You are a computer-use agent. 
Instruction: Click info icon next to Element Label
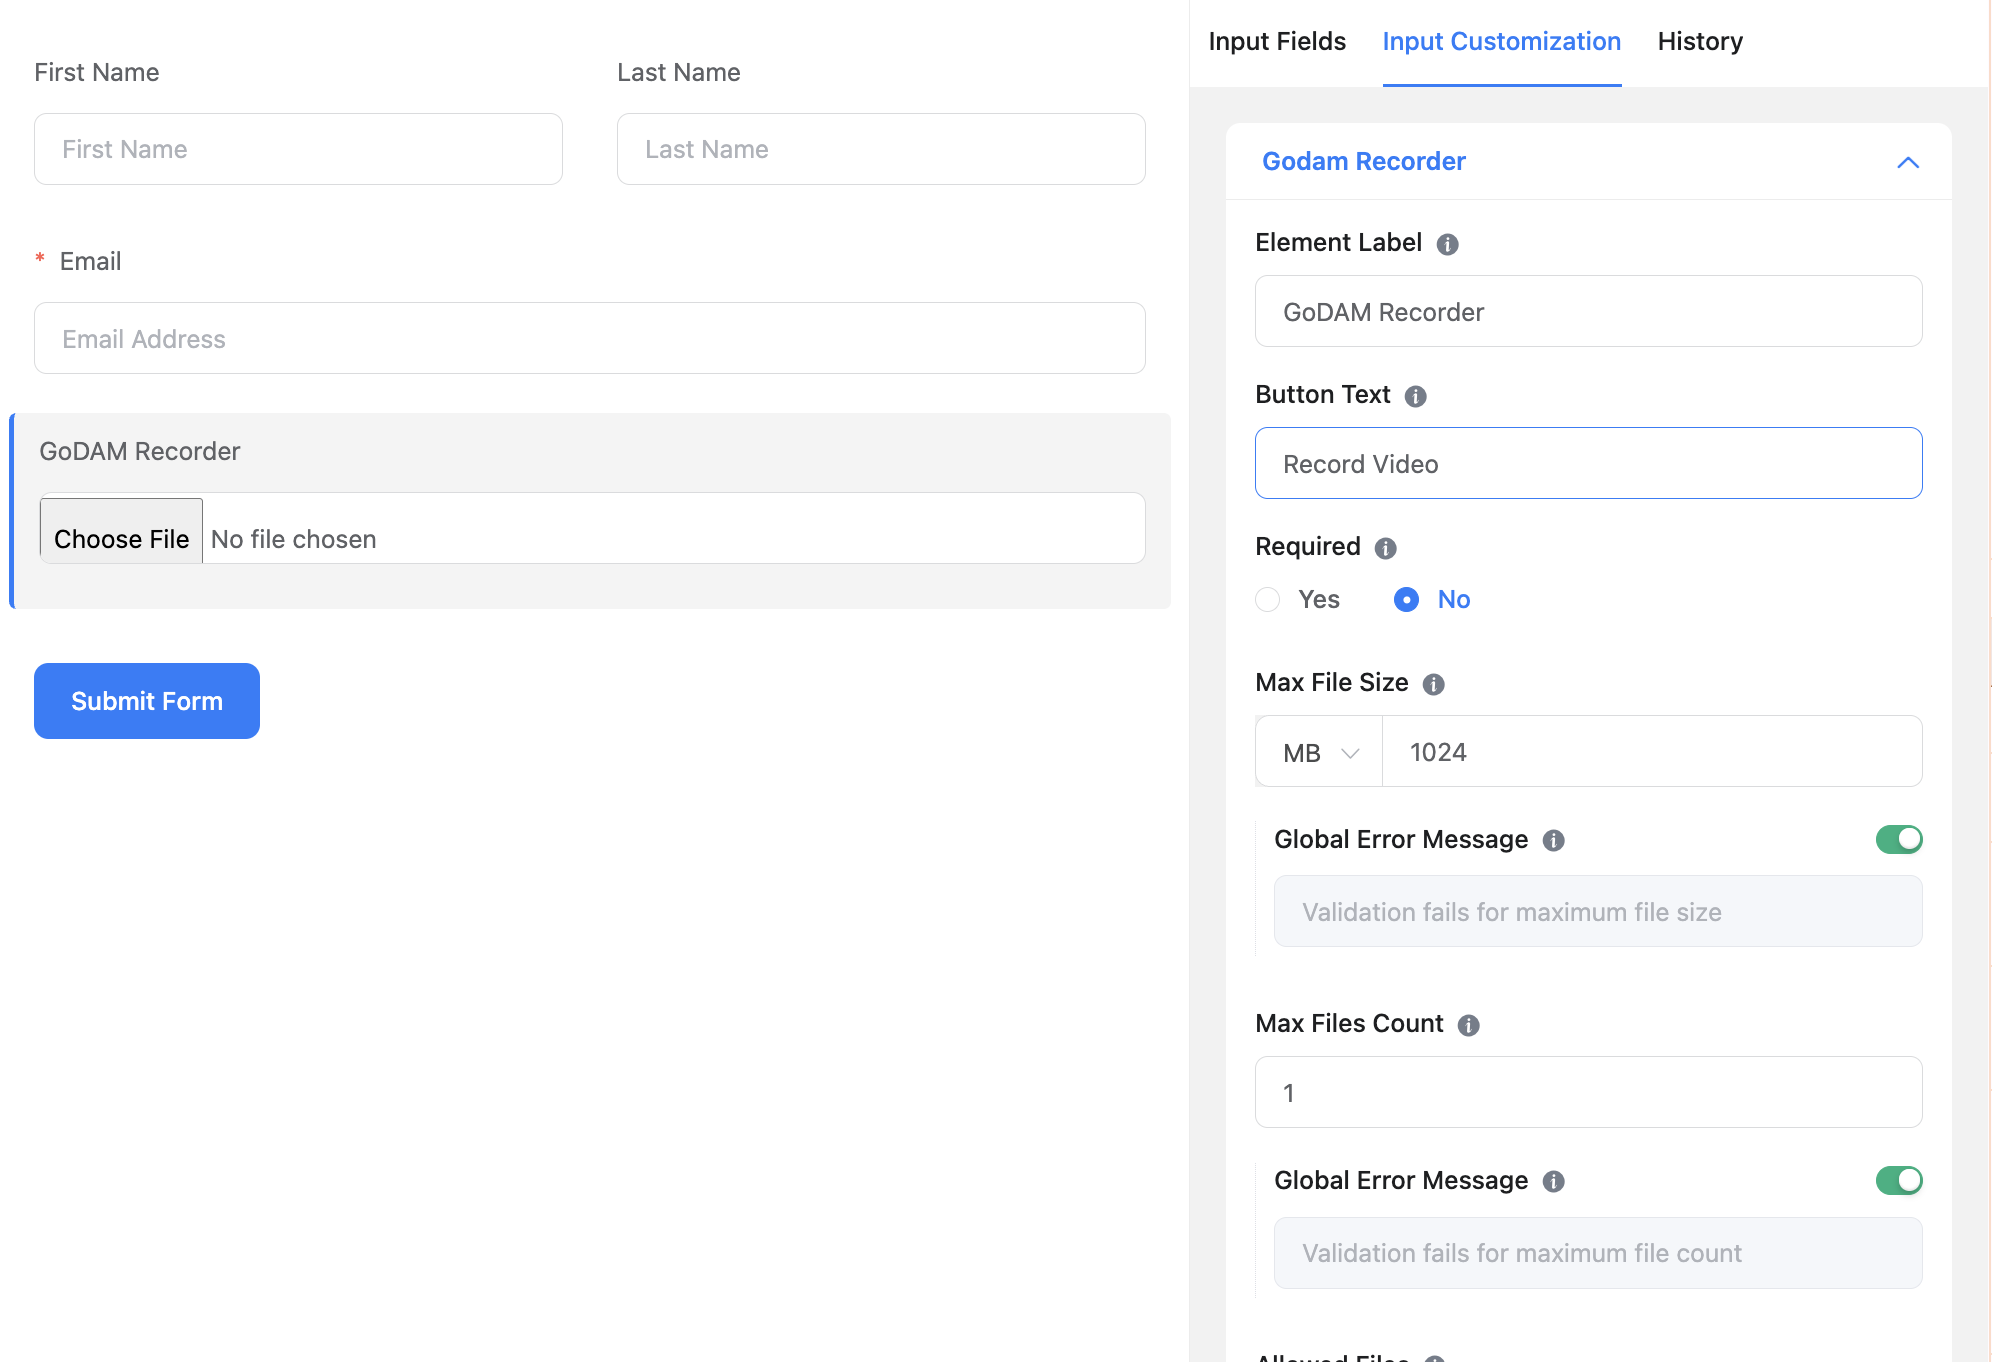click(1447, 244)
